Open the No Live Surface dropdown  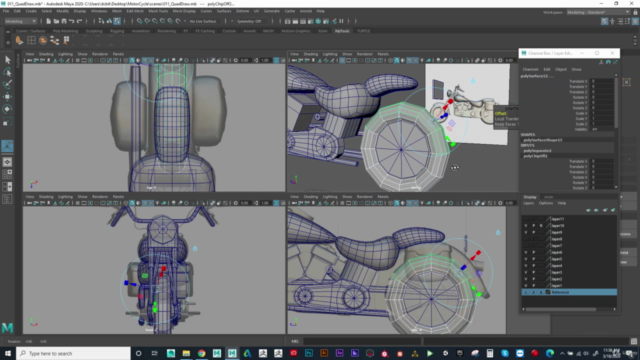pyautogui.click(x=203, y=21)
